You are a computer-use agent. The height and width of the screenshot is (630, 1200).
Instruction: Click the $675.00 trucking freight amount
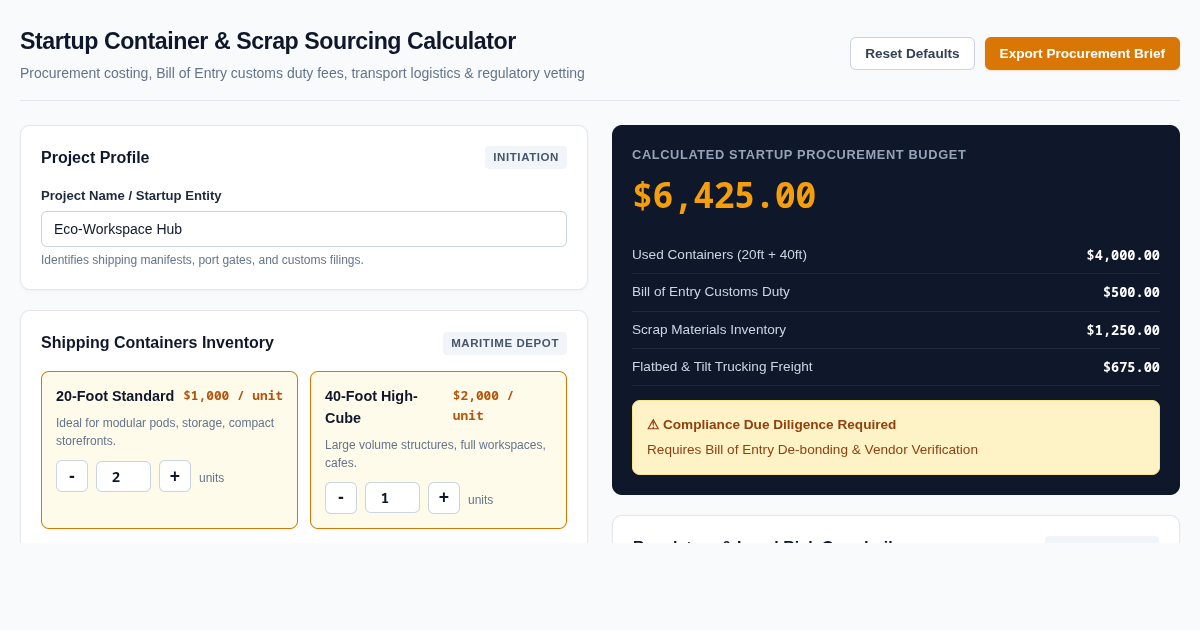1131,367
